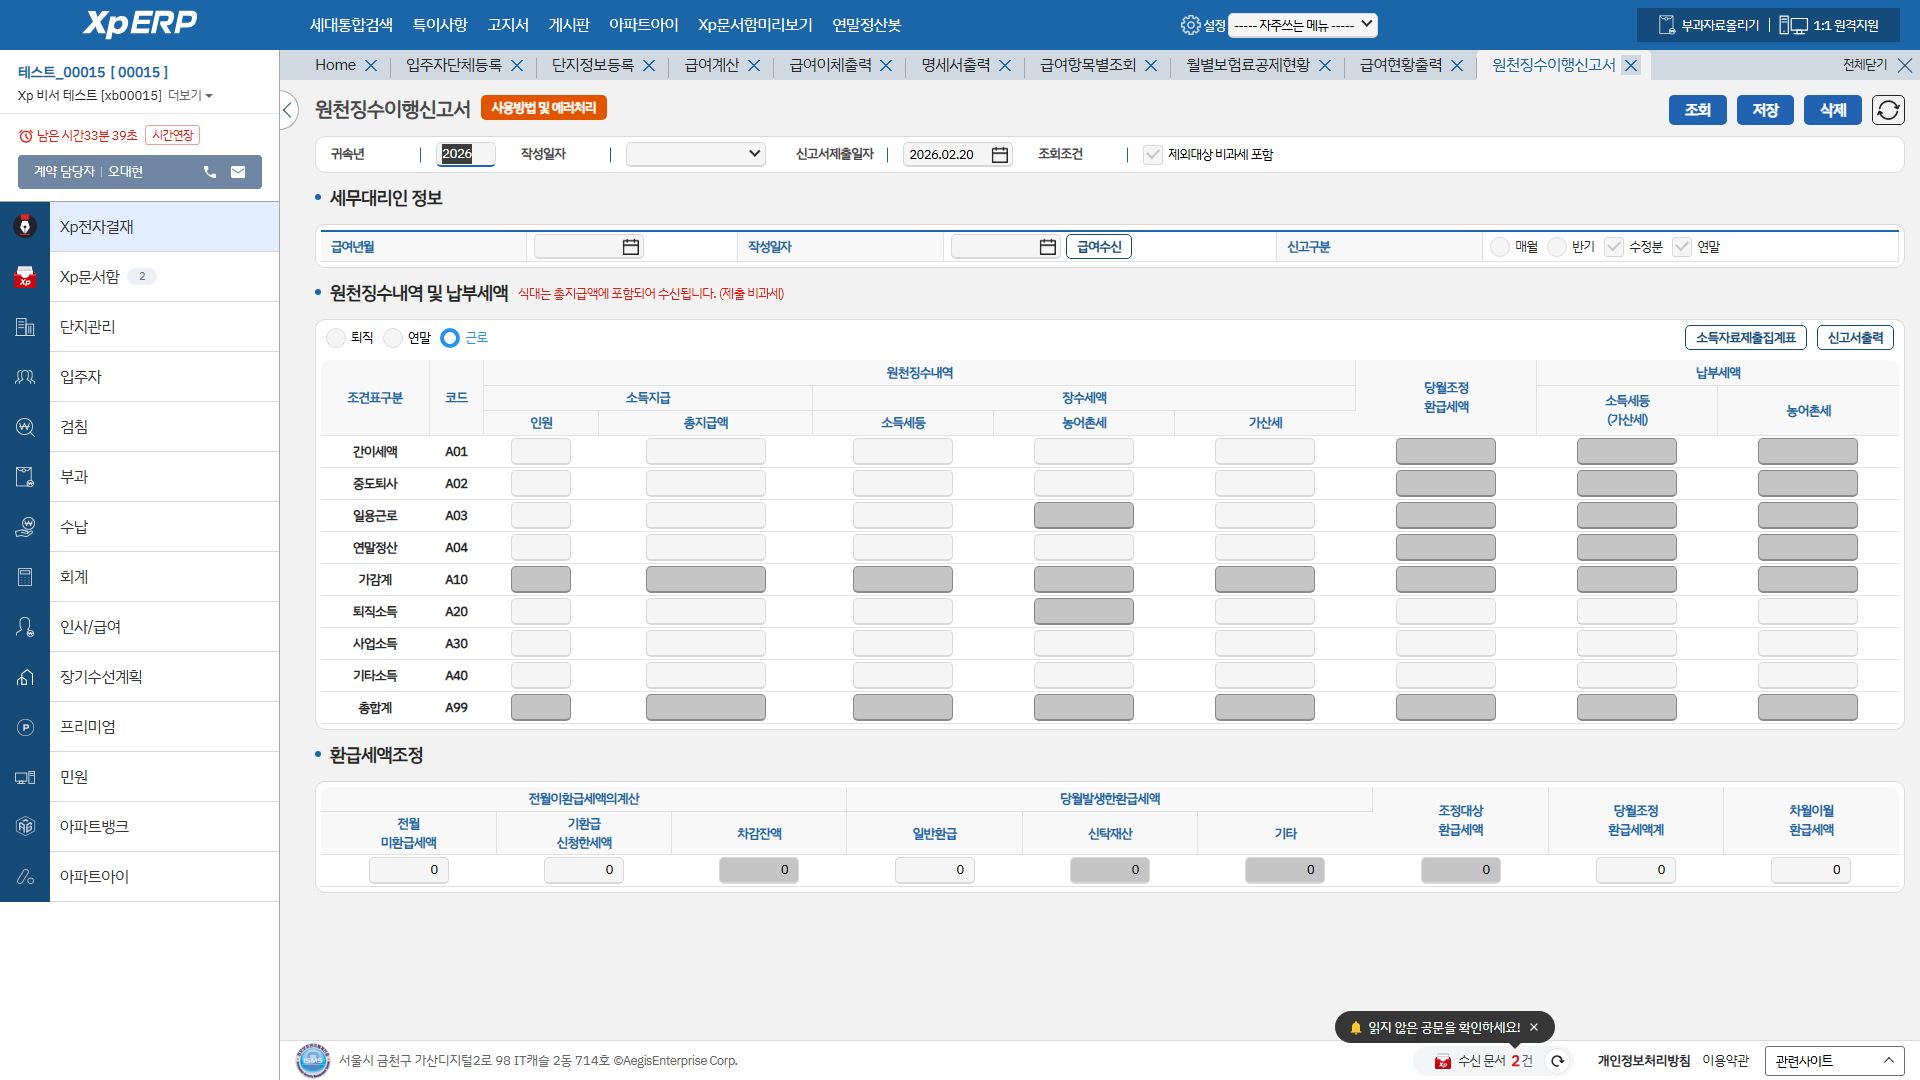The width and height of the screenshot is (1920, 1080).
Task: Click the 귀속년 input field
Action: 466,154
